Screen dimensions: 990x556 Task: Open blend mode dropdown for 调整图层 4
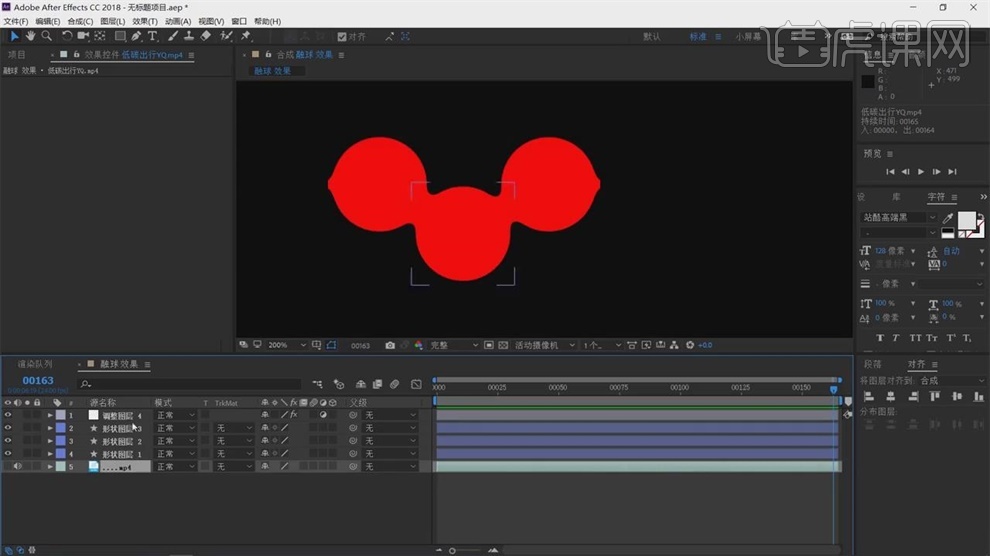(x=175, y=415)
